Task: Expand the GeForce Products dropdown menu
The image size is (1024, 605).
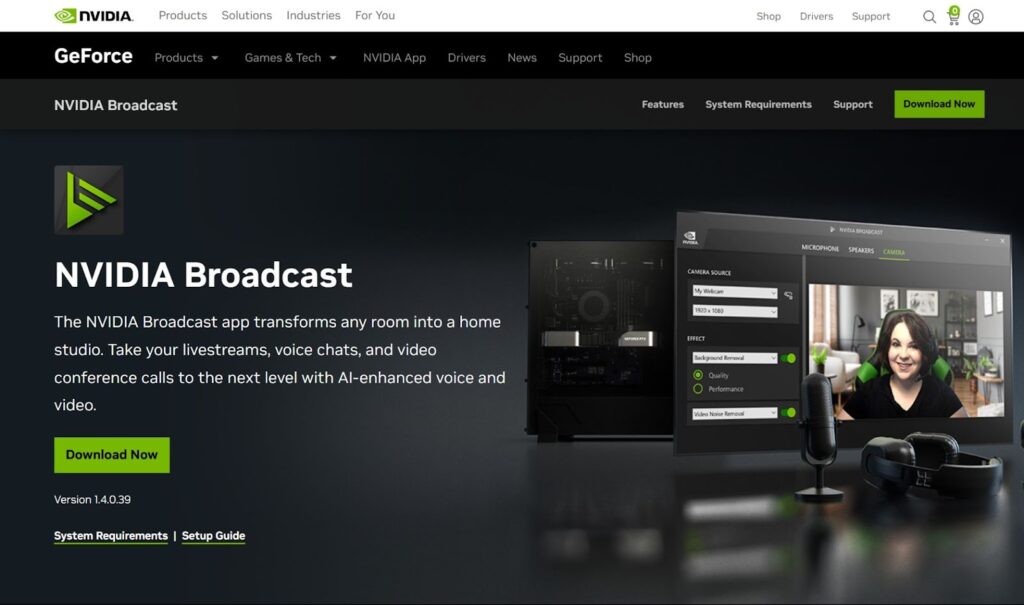Action: 186,58
